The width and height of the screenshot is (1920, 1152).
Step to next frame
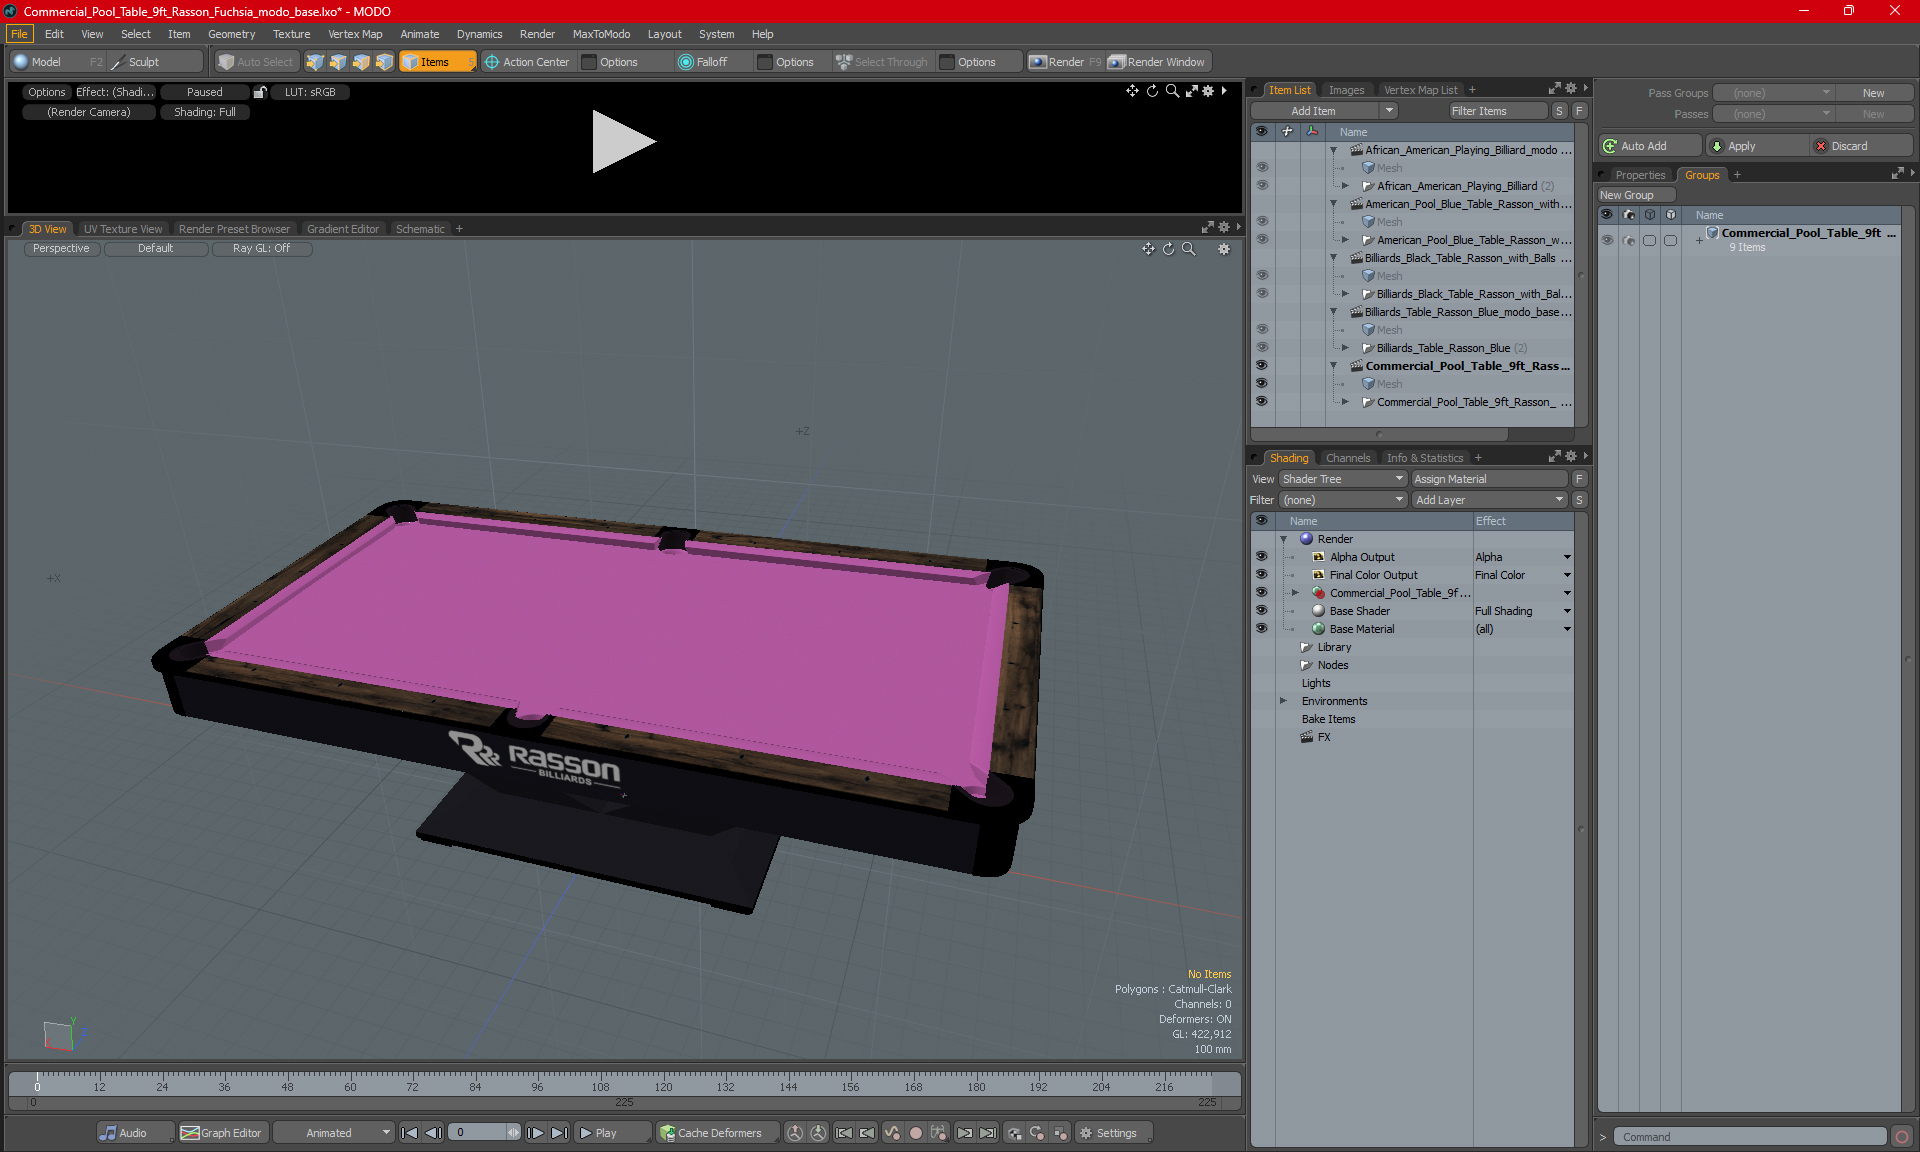pos(536,1133)
